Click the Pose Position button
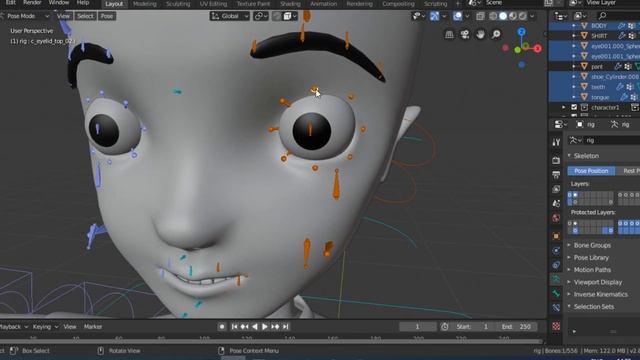 (591, 171)
